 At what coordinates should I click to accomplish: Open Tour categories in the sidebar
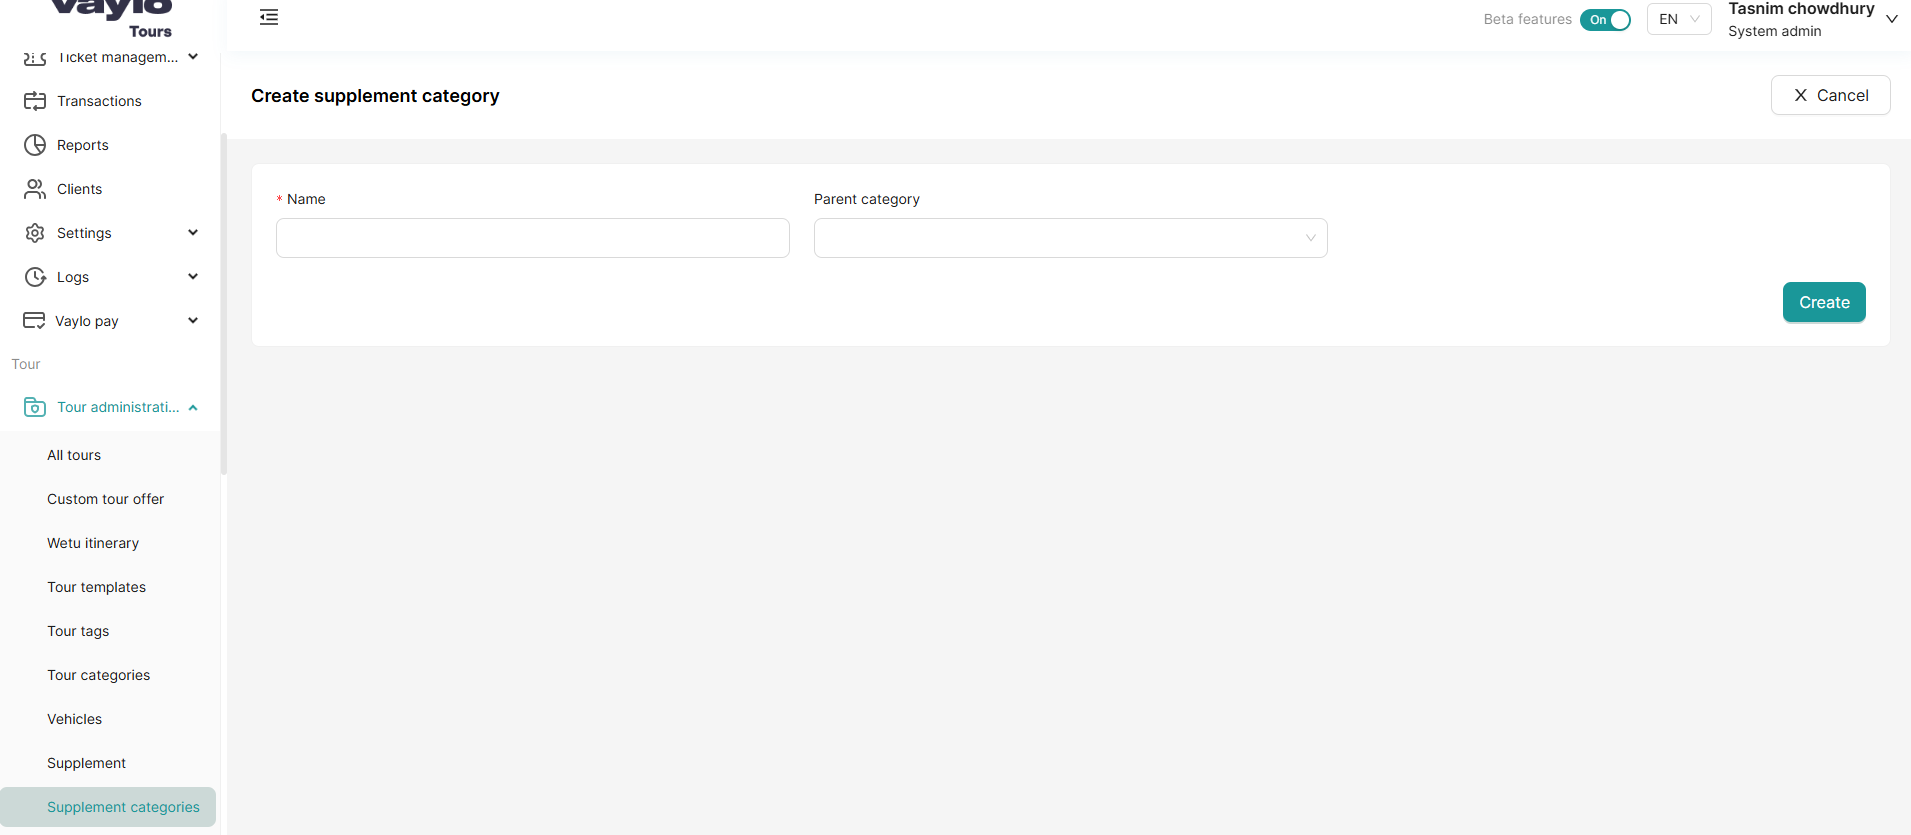pos(98,675)
